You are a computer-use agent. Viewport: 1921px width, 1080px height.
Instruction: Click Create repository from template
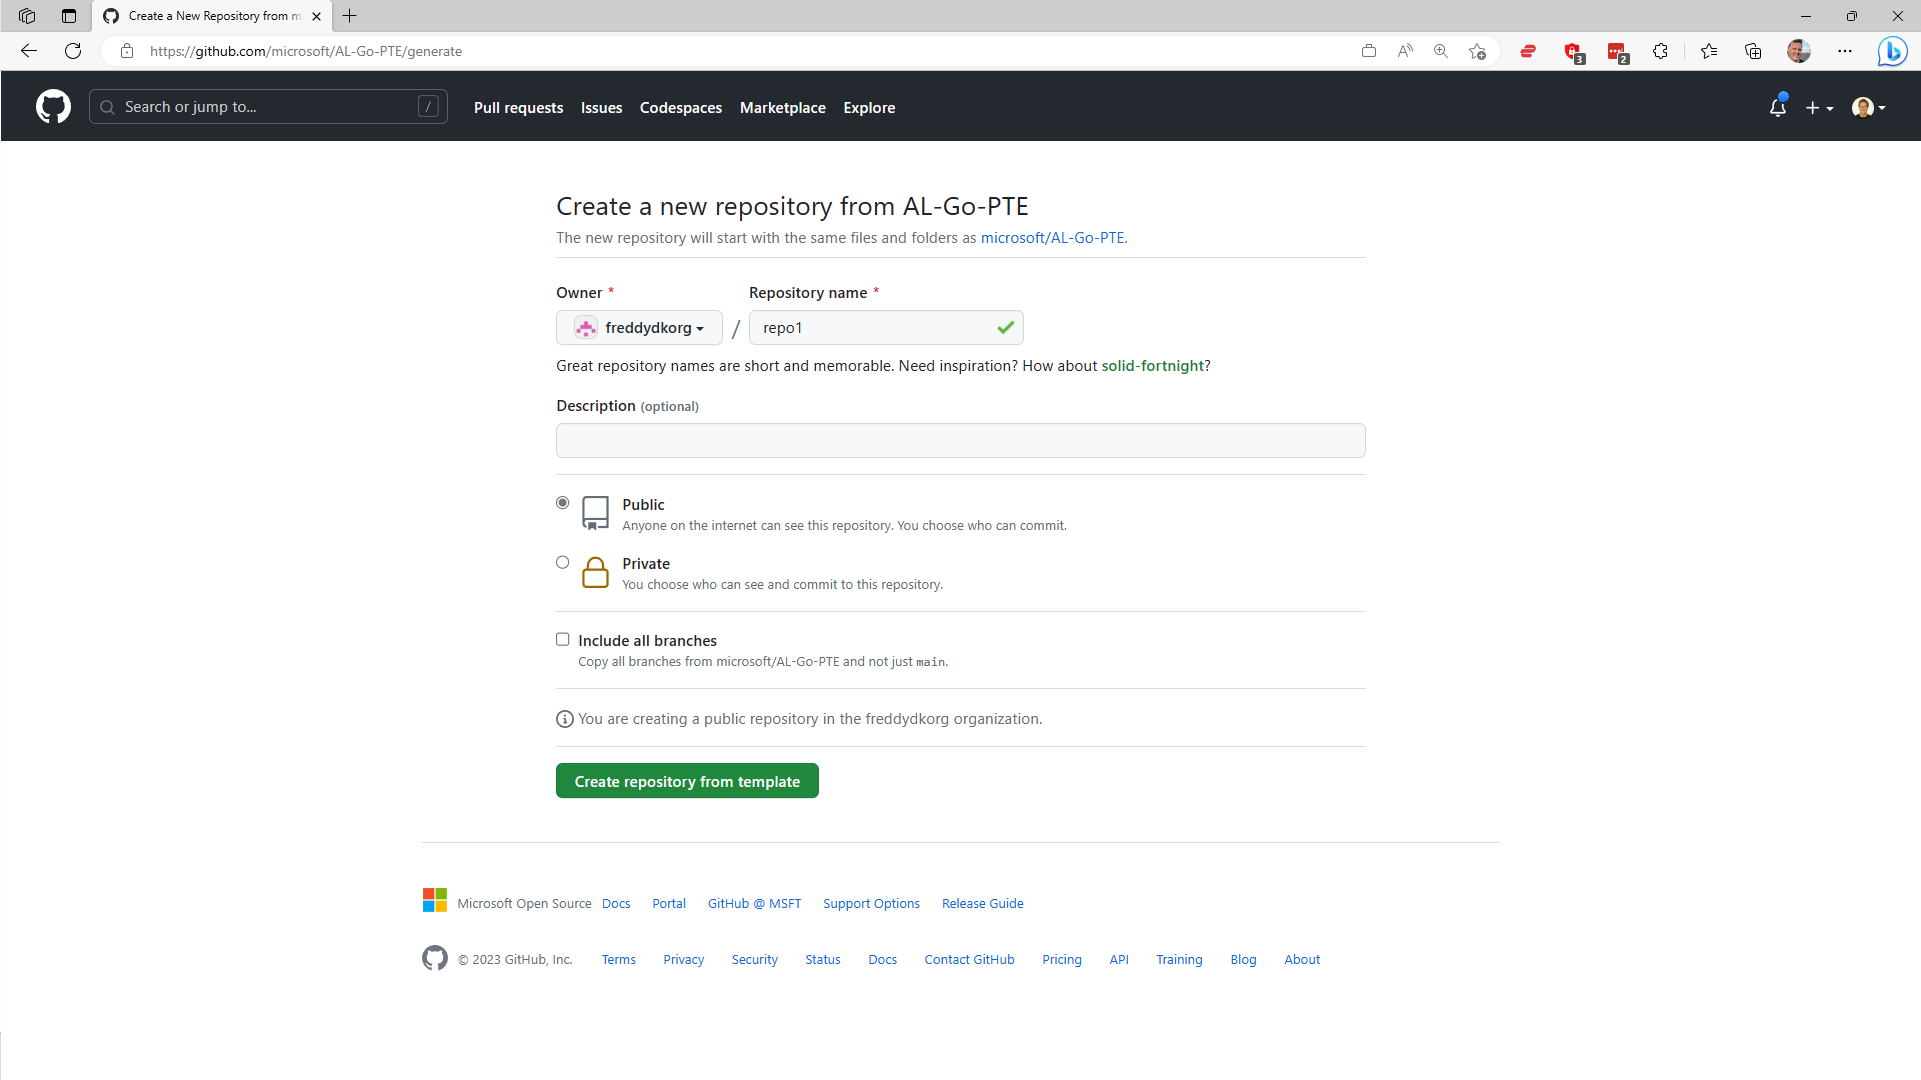tap(687, 780)
